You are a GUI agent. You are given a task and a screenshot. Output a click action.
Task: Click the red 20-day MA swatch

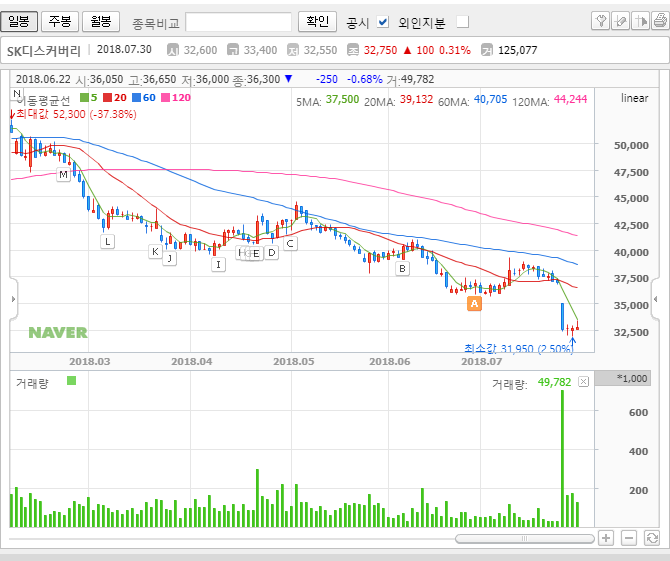pyautogui.click(x=108, y=98)
